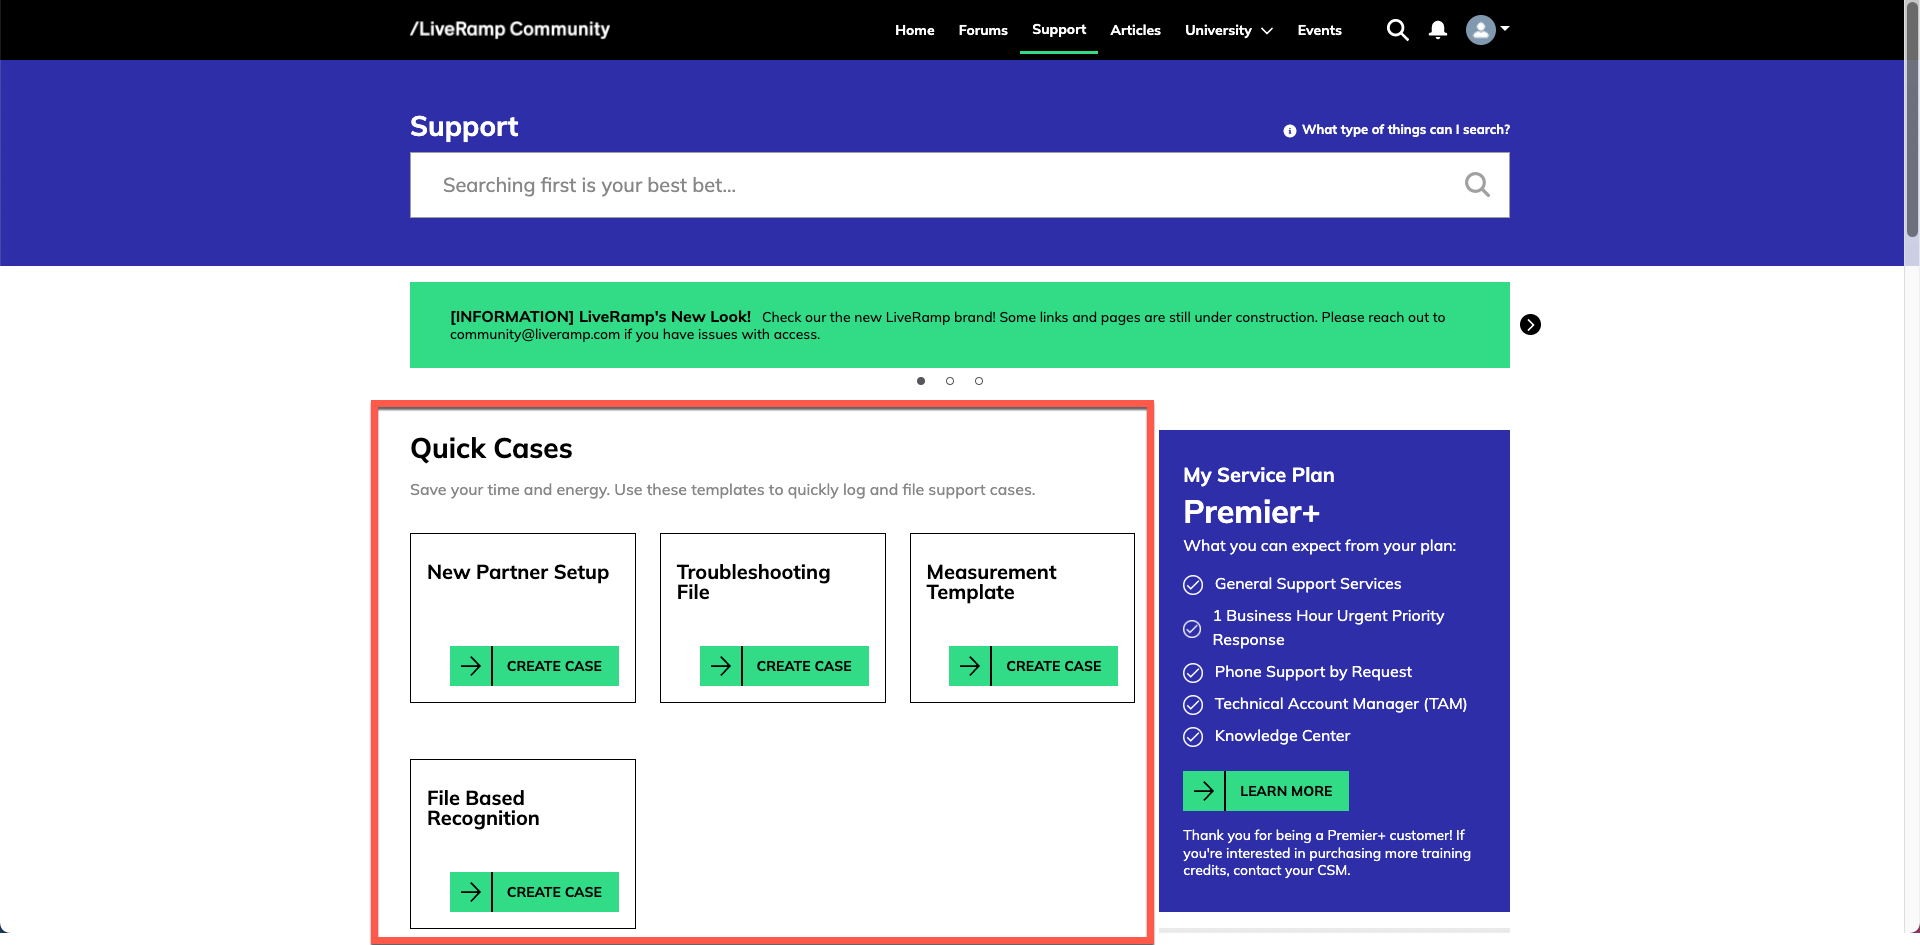Image resolution: width=1920 pixels, height=945 pixels.
Task: Open the search magnifier in top navigation
Action: (x=1397, y=30)
